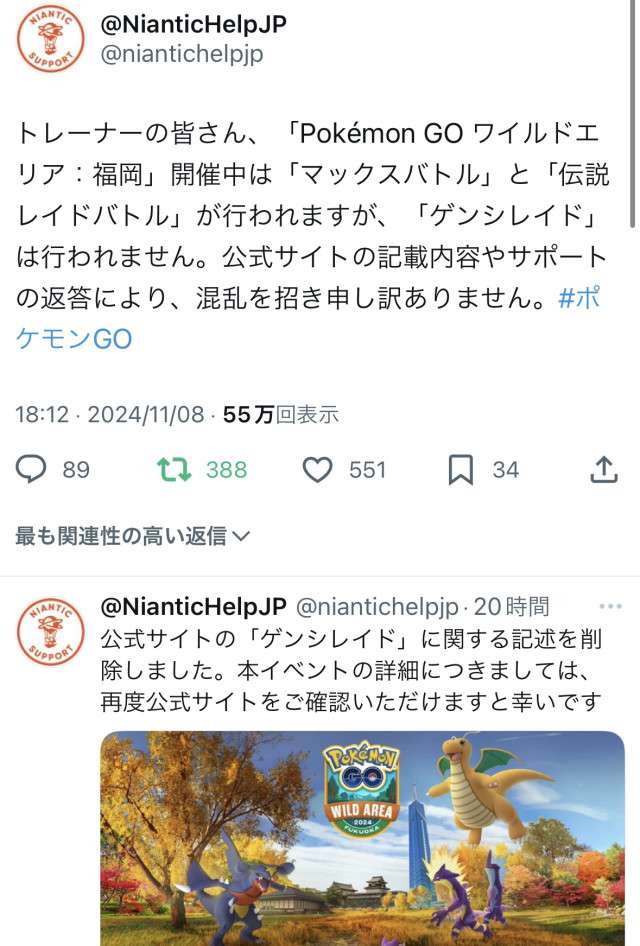Open reply author @NianticHelpJP name
Image resolution: width=640 pixels, height=946 pixels.
[x=194, y=606]
